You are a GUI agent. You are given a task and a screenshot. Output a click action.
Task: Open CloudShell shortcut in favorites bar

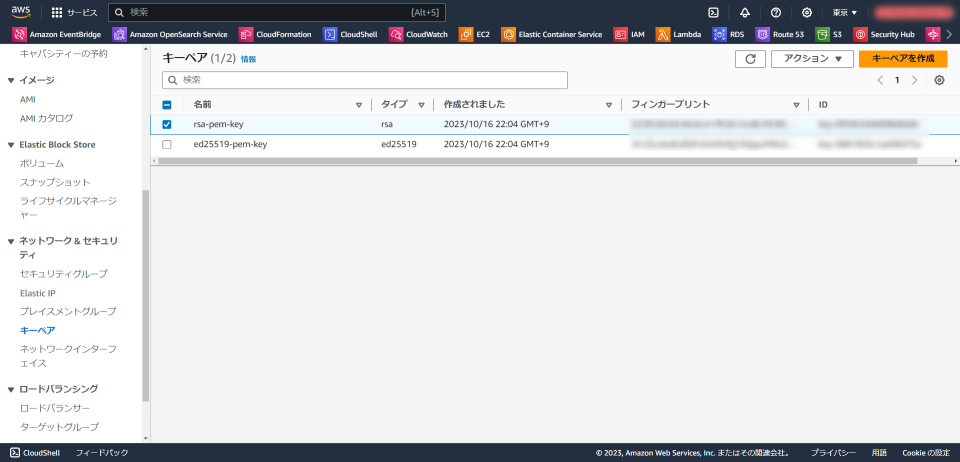click(350, 34)
